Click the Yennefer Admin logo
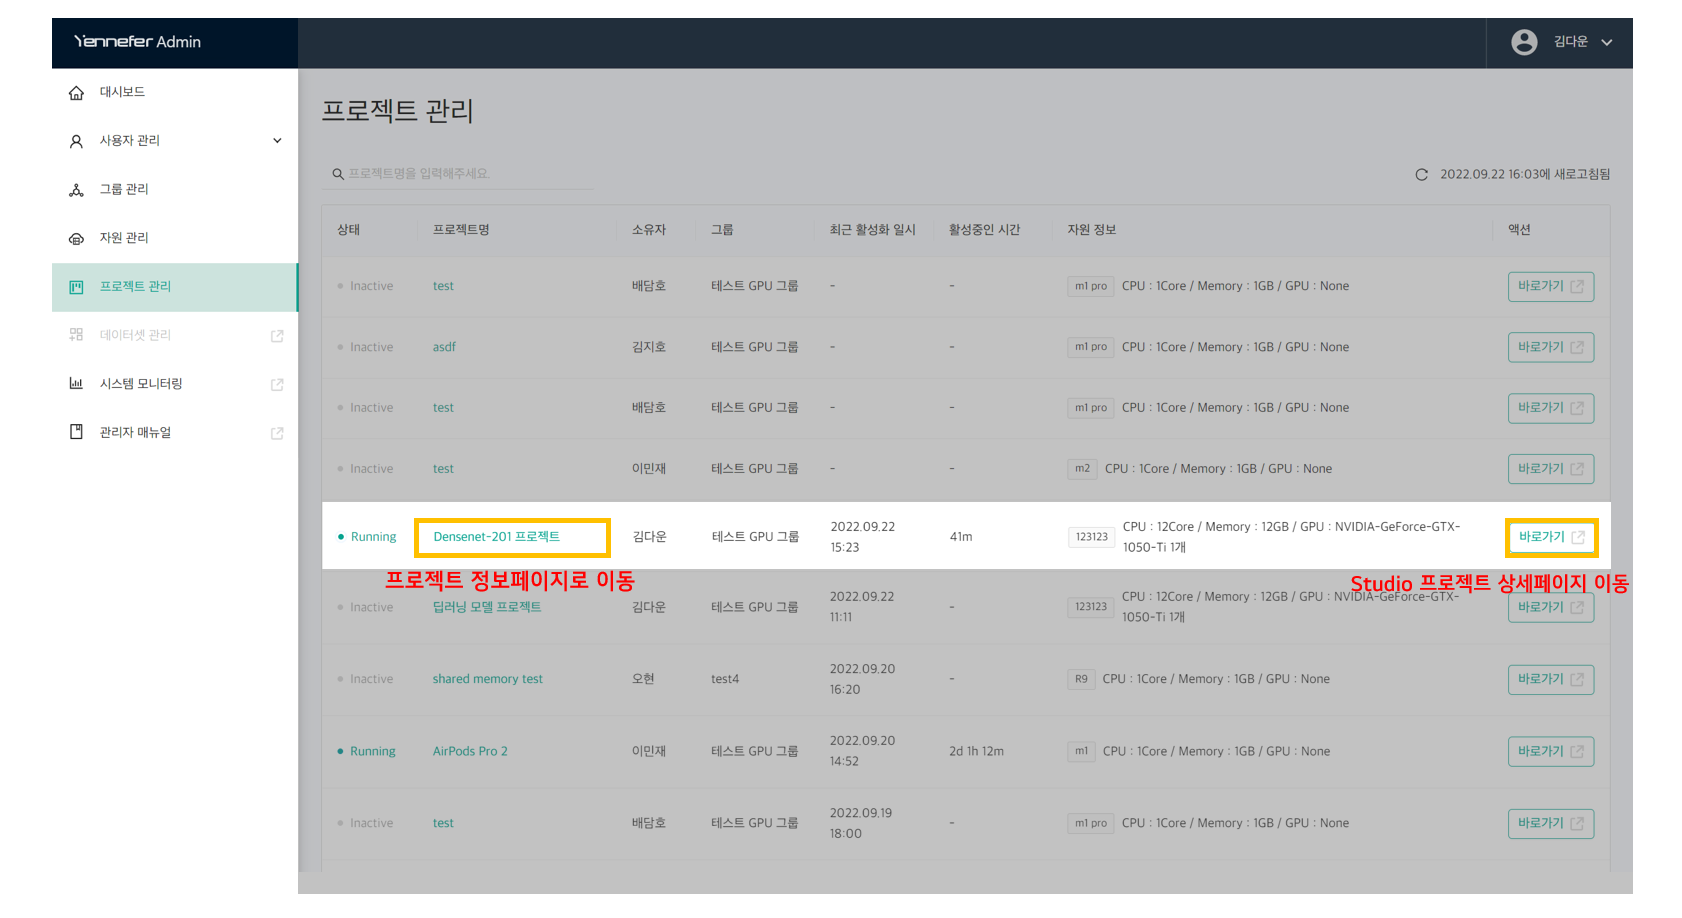The image size is (1682, 918). tap(137, 42)
